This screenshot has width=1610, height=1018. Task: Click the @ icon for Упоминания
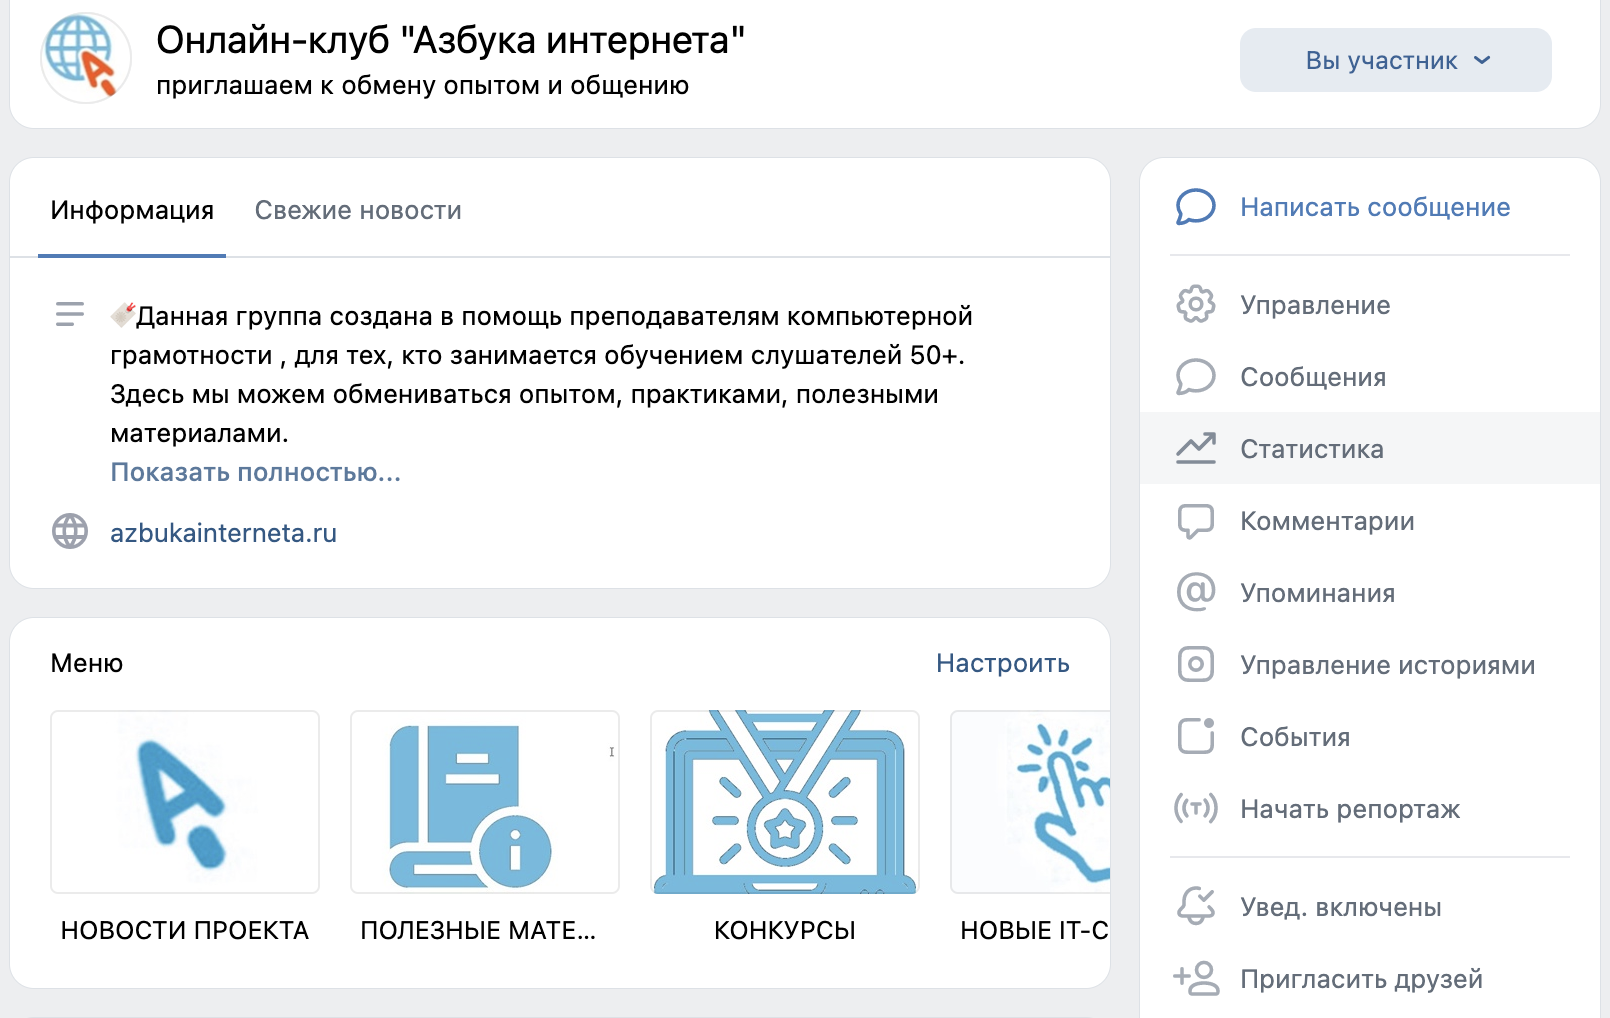click(x=1195, y=592)
